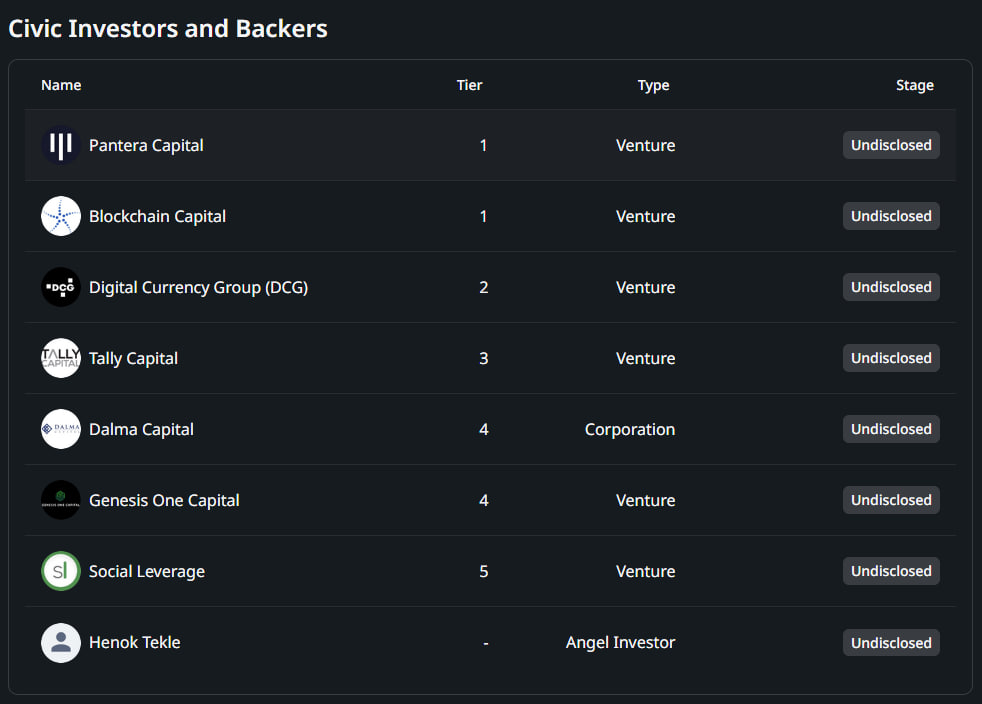Click Venture type in Blockchain Capital row
Image resolution: width=982 pixels, height=704 pixels.
point(646,216)
